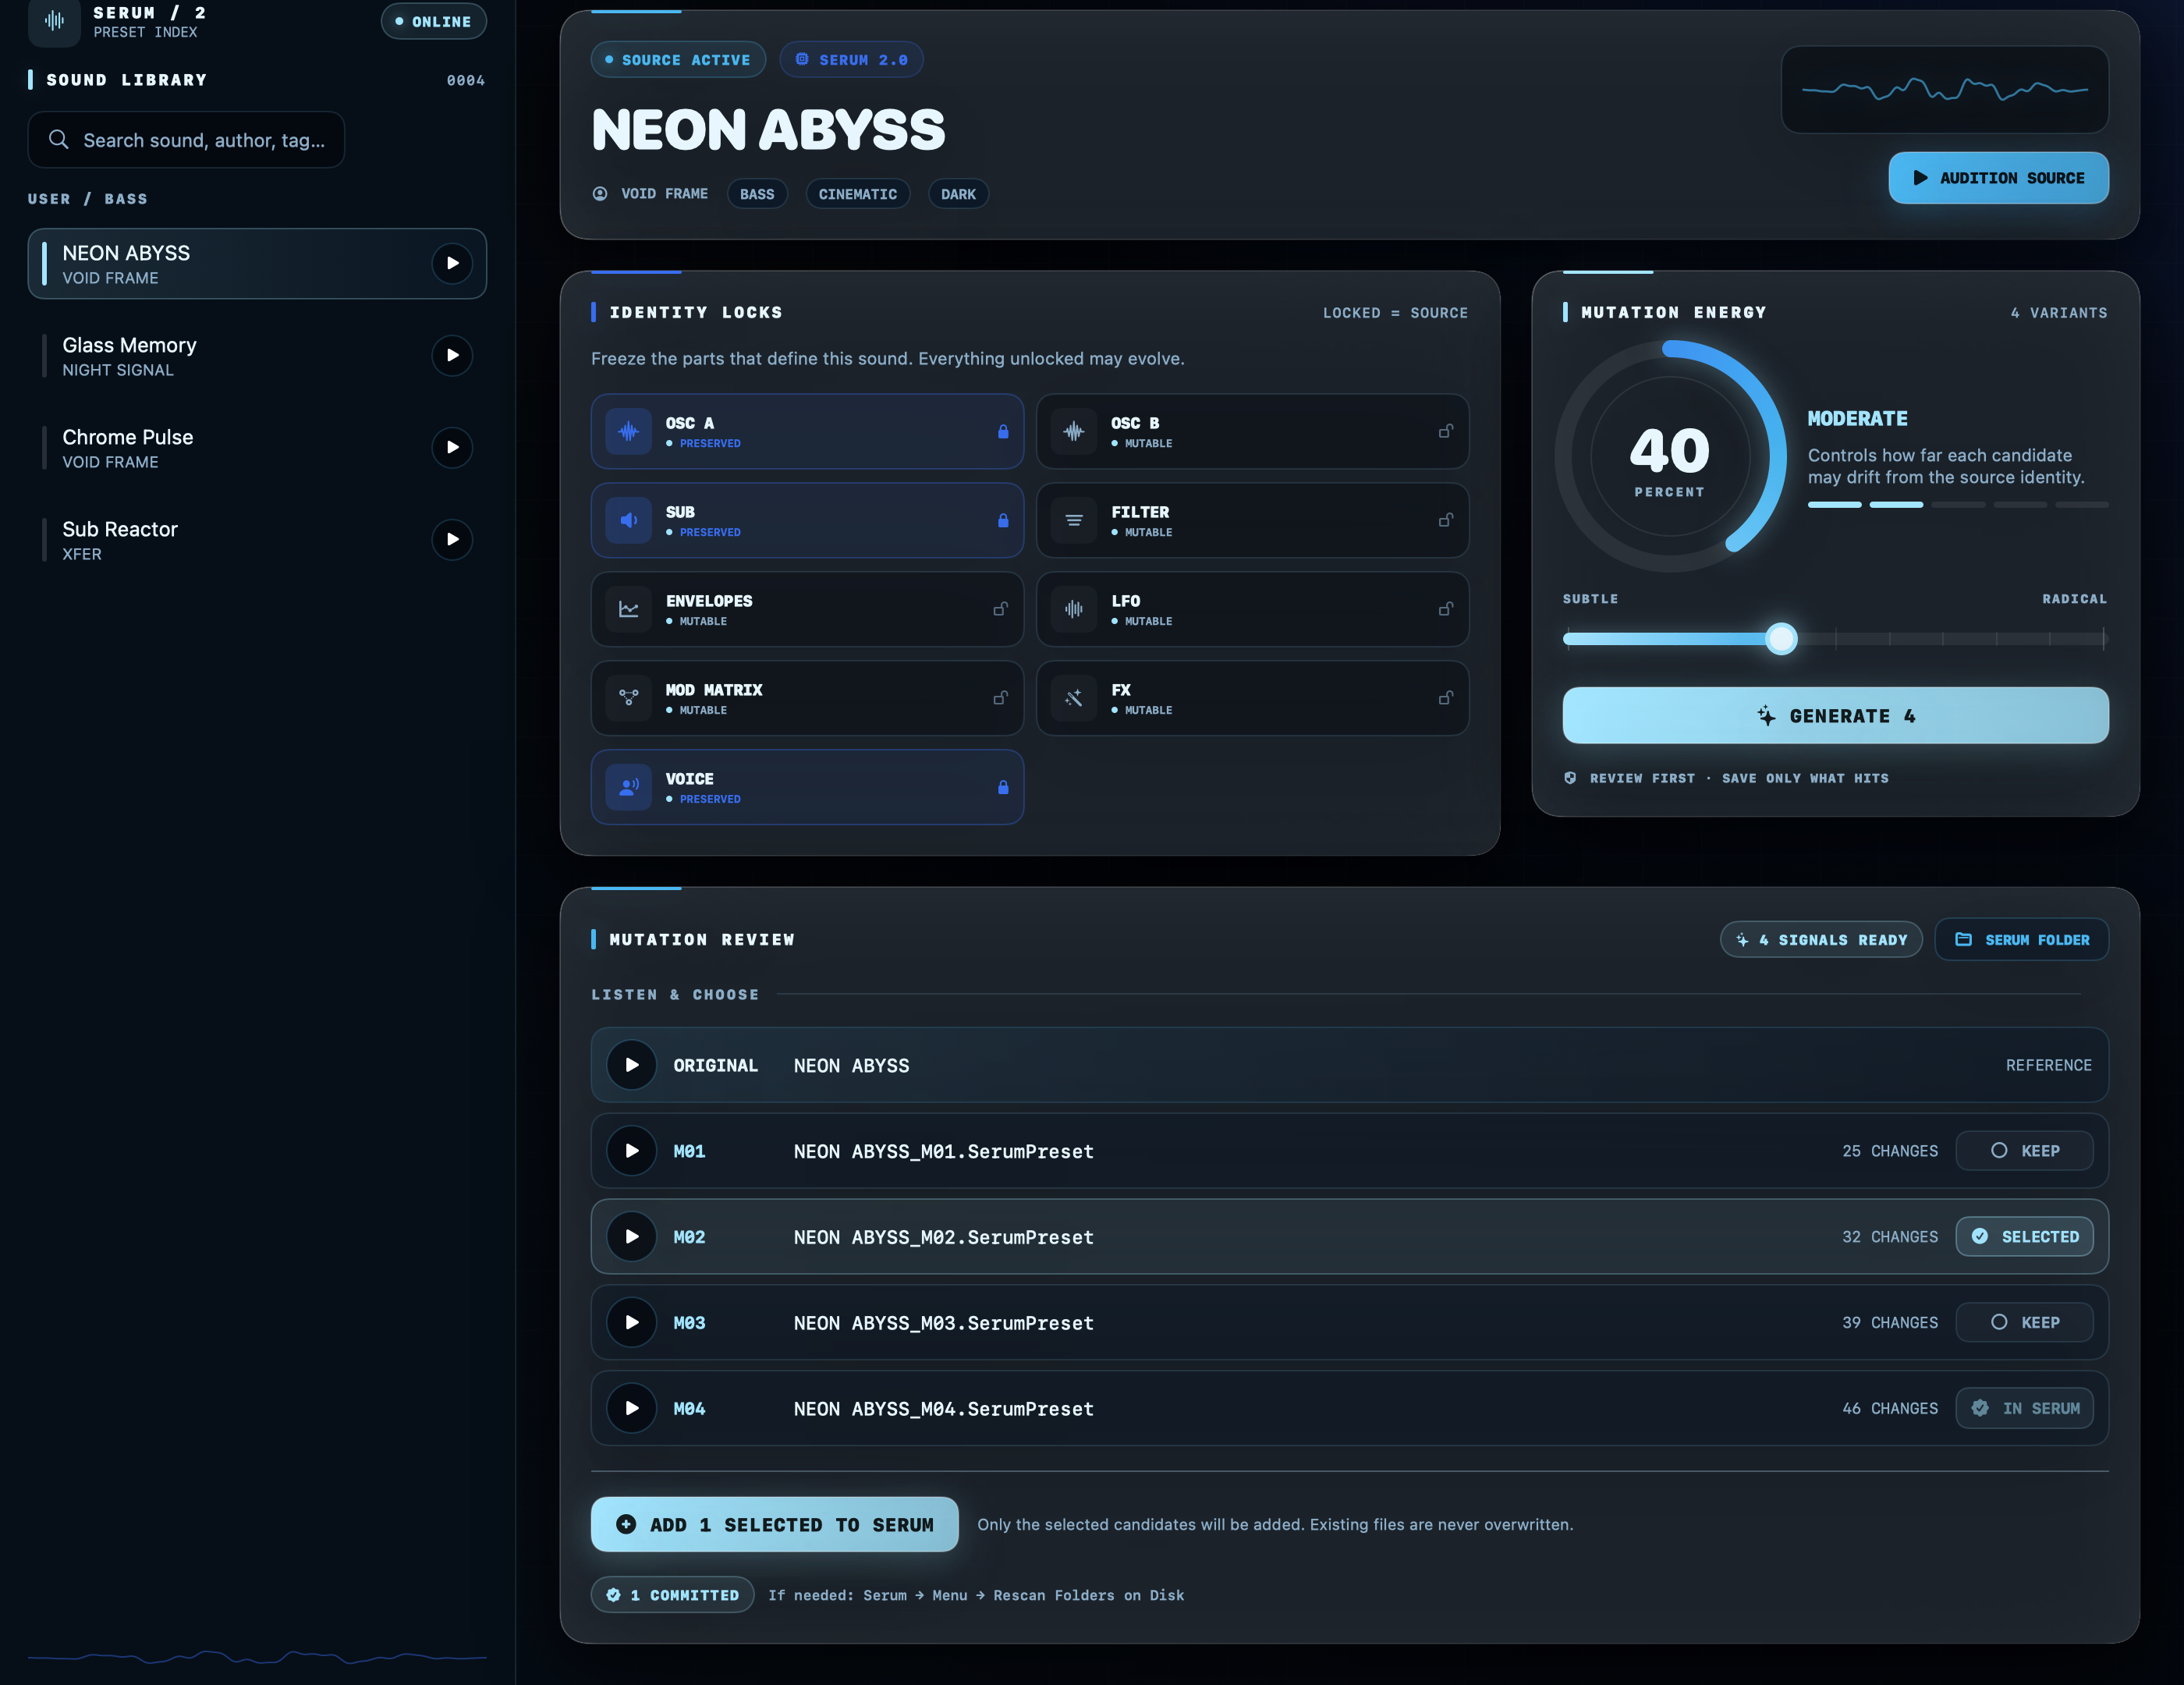Screen dimensions: 2184x1685
Task: Click Generate 4 variants button
Action: [x=1835, y=716]
